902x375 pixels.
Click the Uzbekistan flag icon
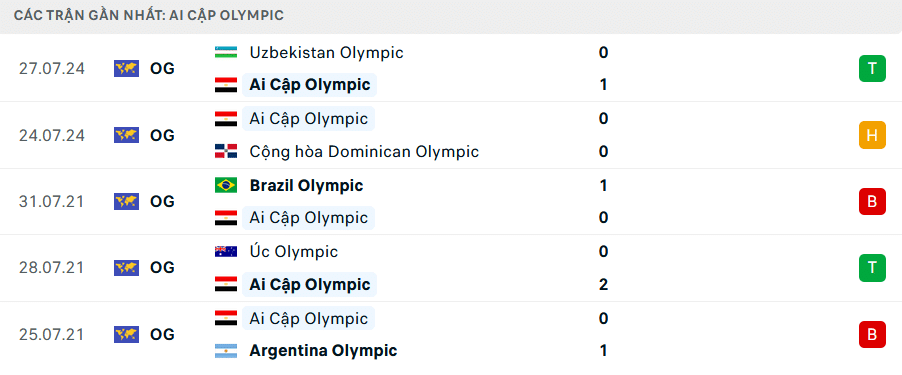[x=226, y=52]
